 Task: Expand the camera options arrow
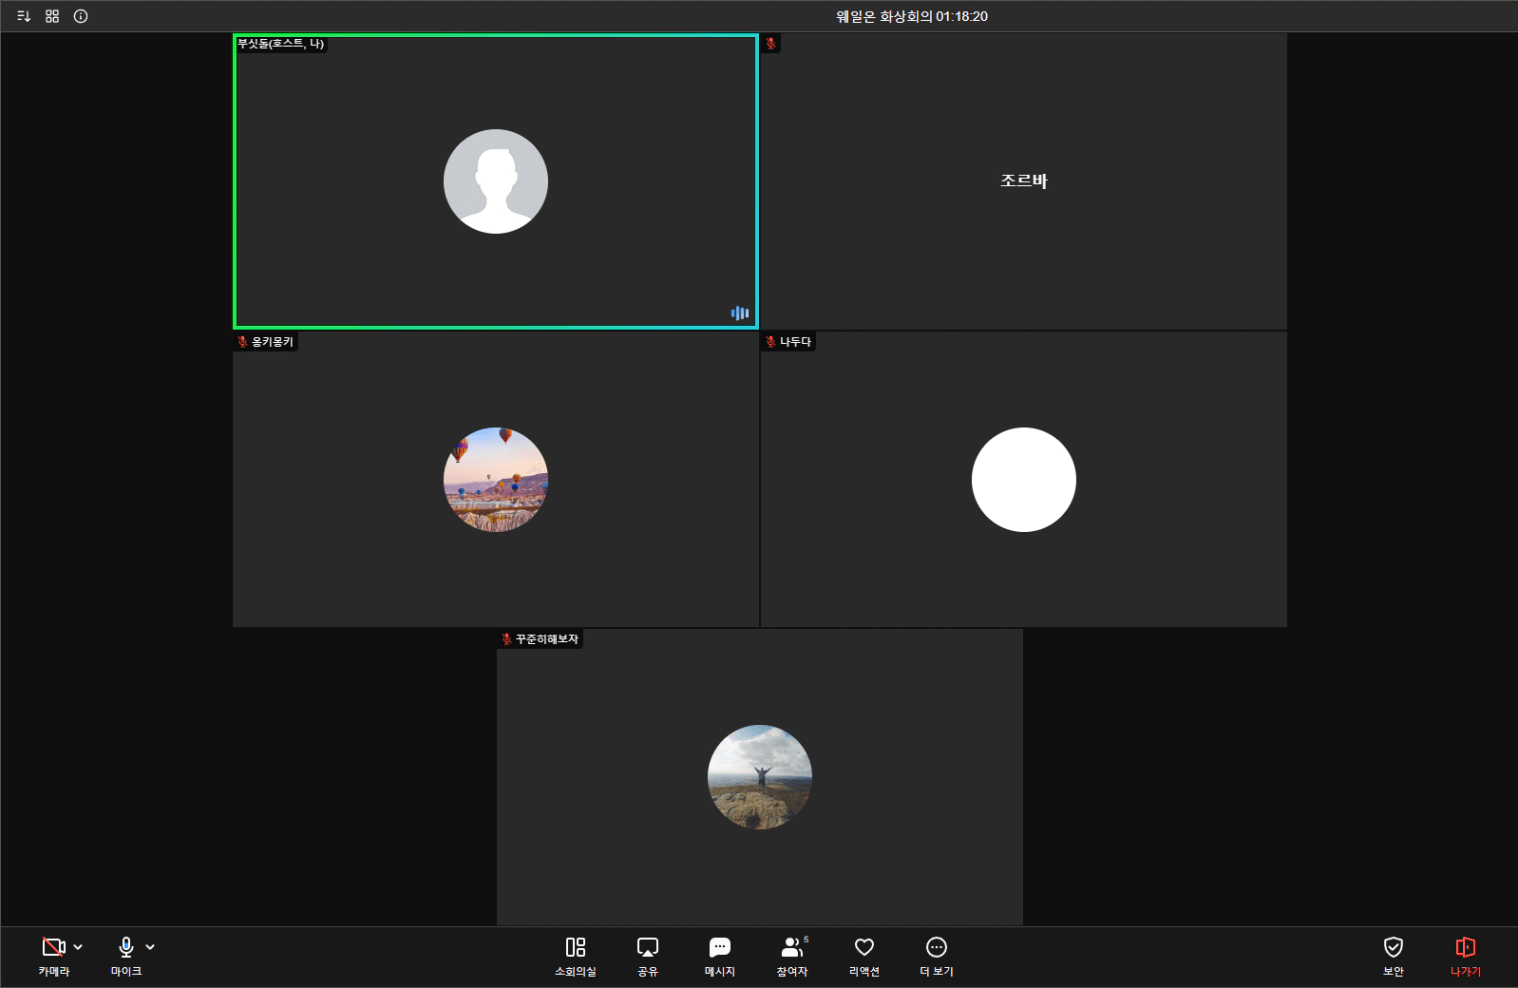(78, 947)
